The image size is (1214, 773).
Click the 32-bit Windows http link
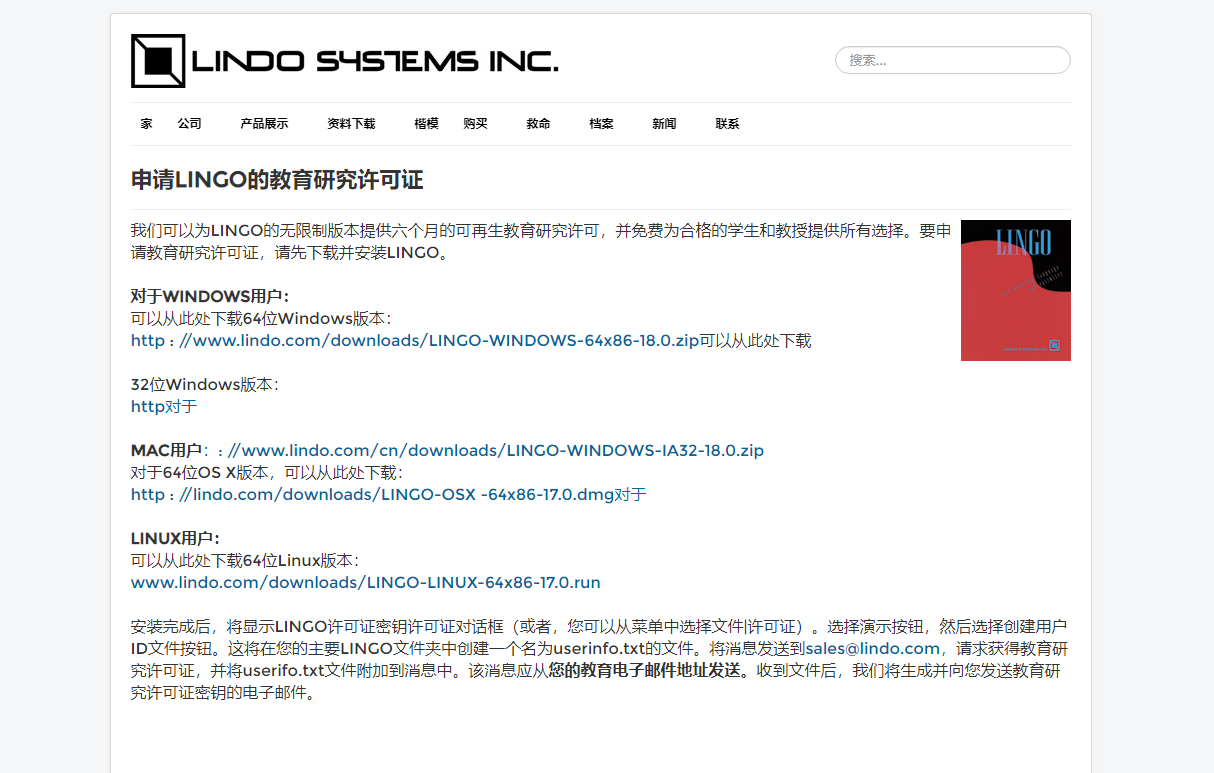pos(146,407)
